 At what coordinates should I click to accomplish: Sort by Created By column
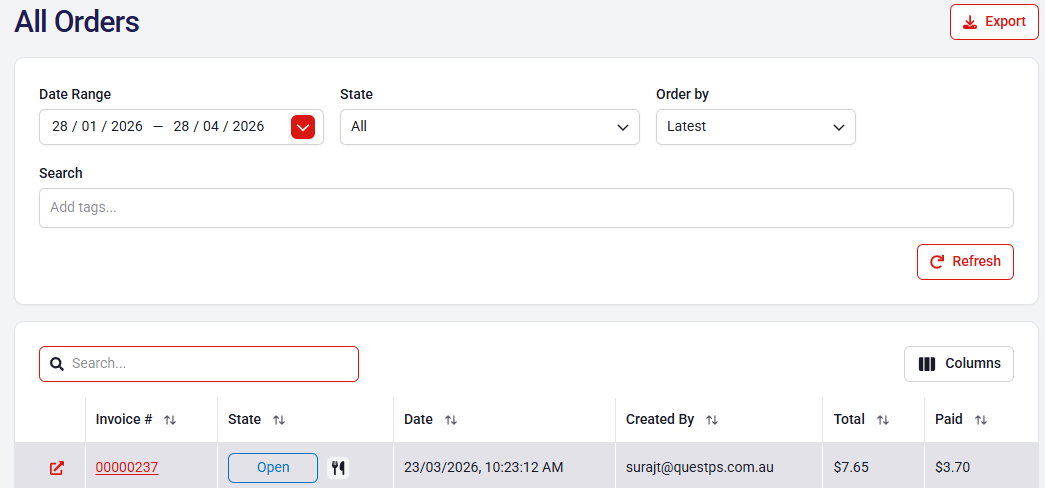pos(712,420)
